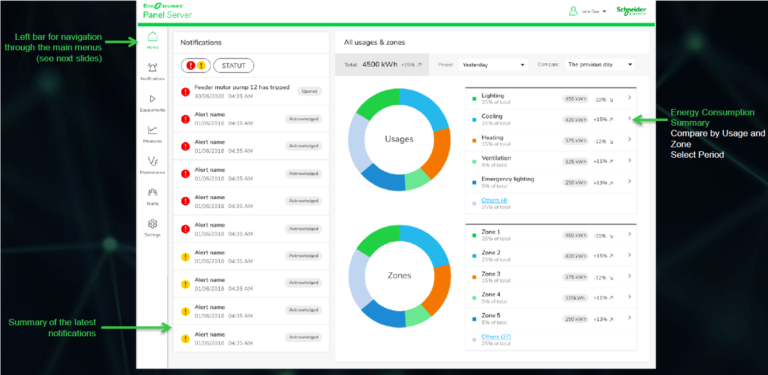Screen dimensions: 768x375
Task: Open the Teams section in the sidebar
Action: [153, 196]
